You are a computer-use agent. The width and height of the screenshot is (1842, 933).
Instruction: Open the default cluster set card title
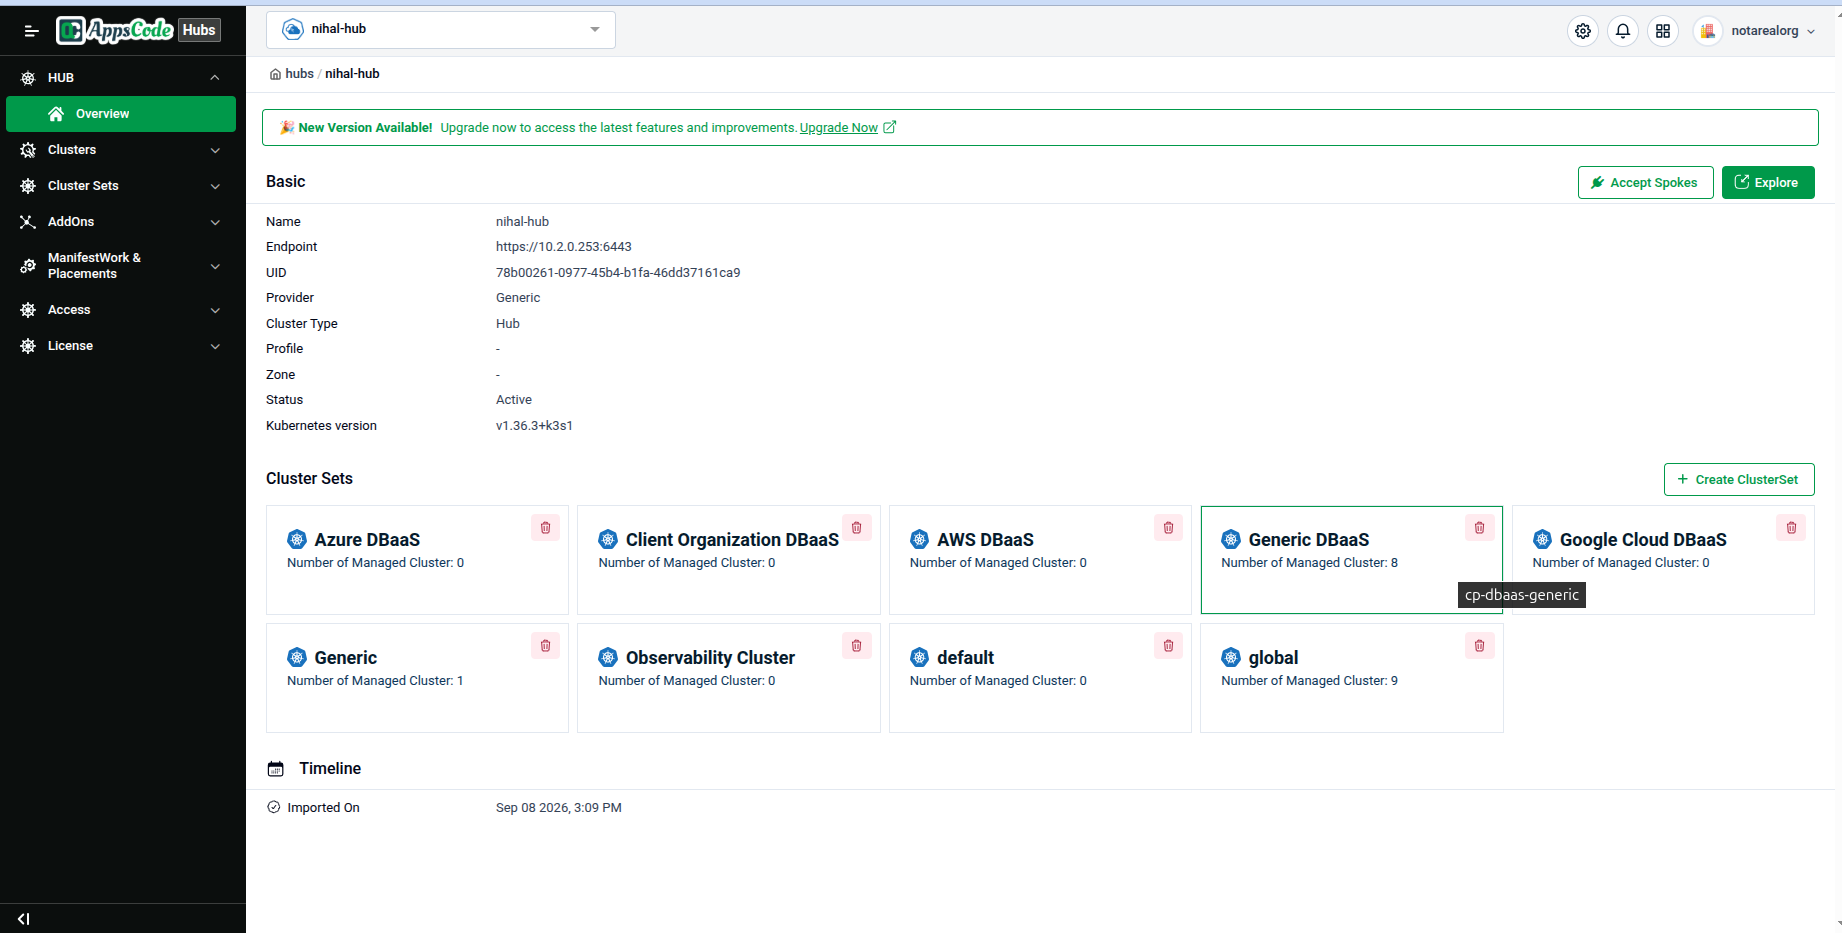point(965,658)
